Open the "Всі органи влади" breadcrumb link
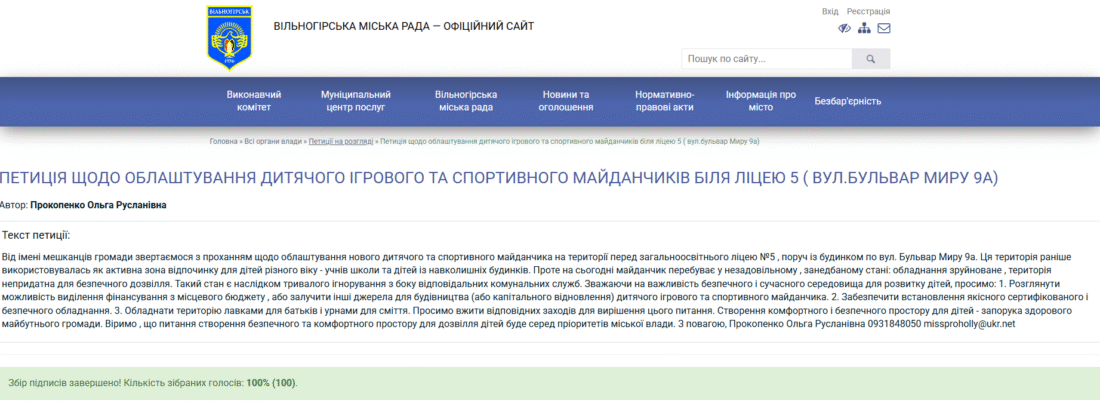 (x=274, y=141)
